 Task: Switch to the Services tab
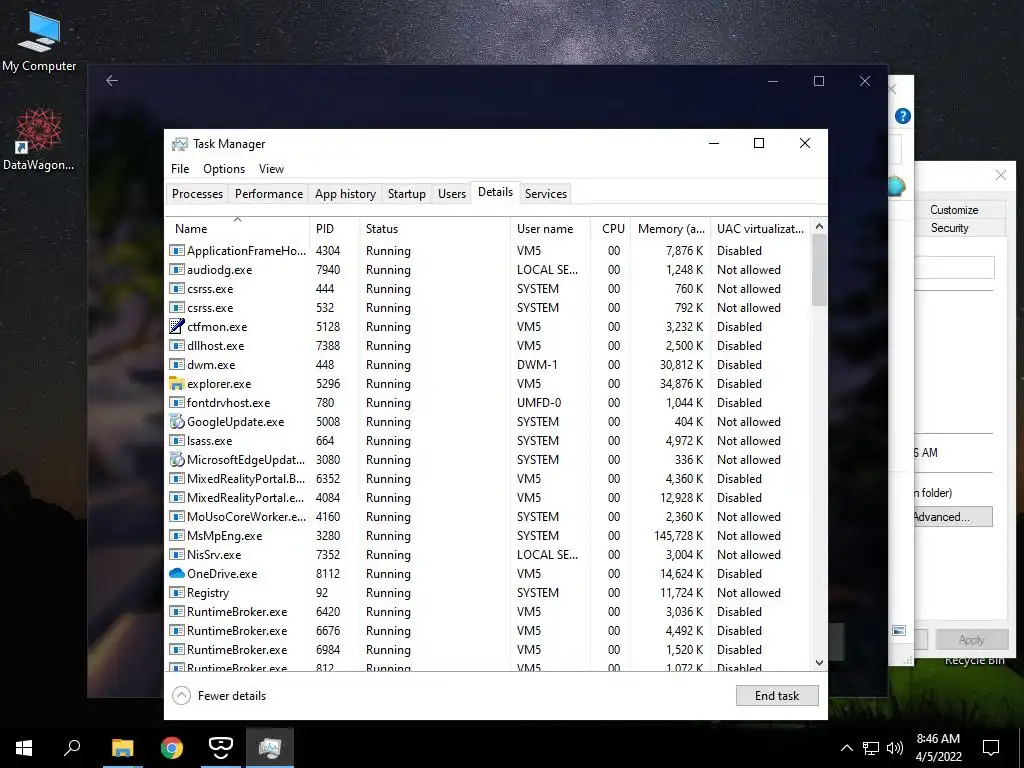pos(545,193)
